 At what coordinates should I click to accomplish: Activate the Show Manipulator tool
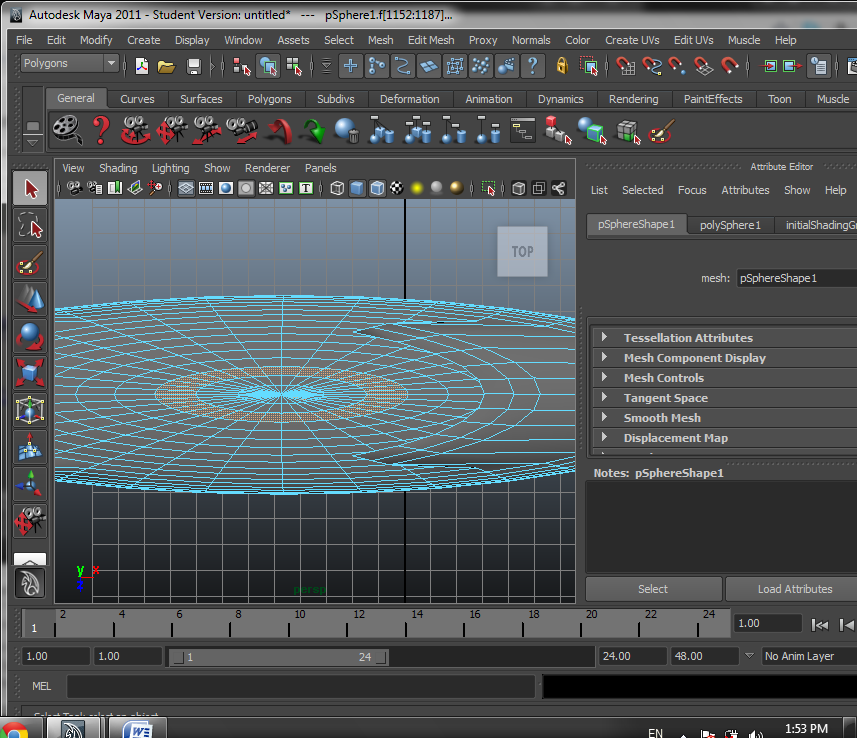(x=30, y=484)
